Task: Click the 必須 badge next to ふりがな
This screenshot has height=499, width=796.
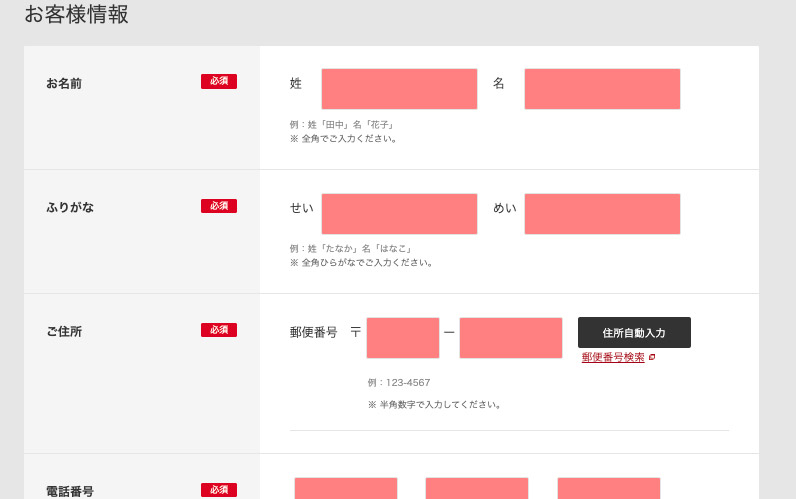Action: (219, 206)
